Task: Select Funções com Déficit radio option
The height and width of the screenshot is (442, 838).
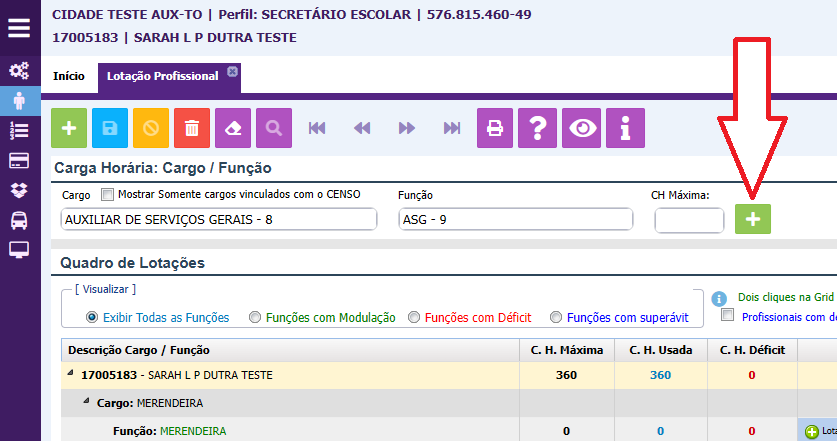Action: [x=414, y=317]
